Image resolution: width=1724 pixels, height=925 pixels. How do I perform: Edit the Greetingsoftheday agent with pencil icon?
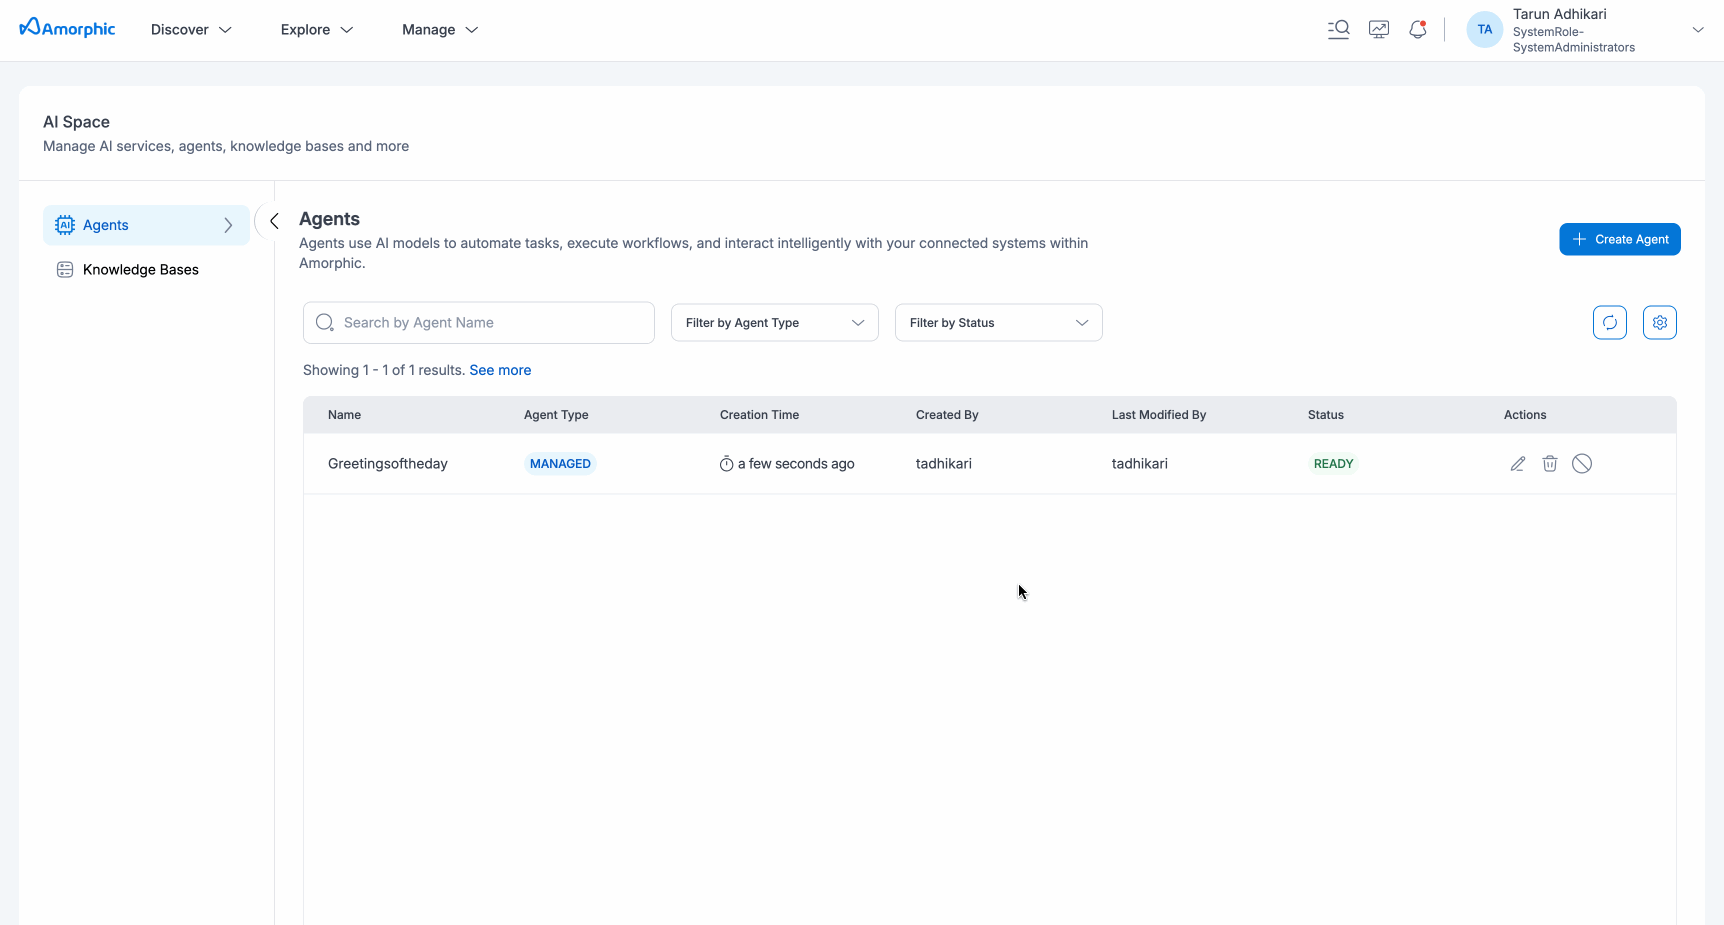[x=1517, y=464]
